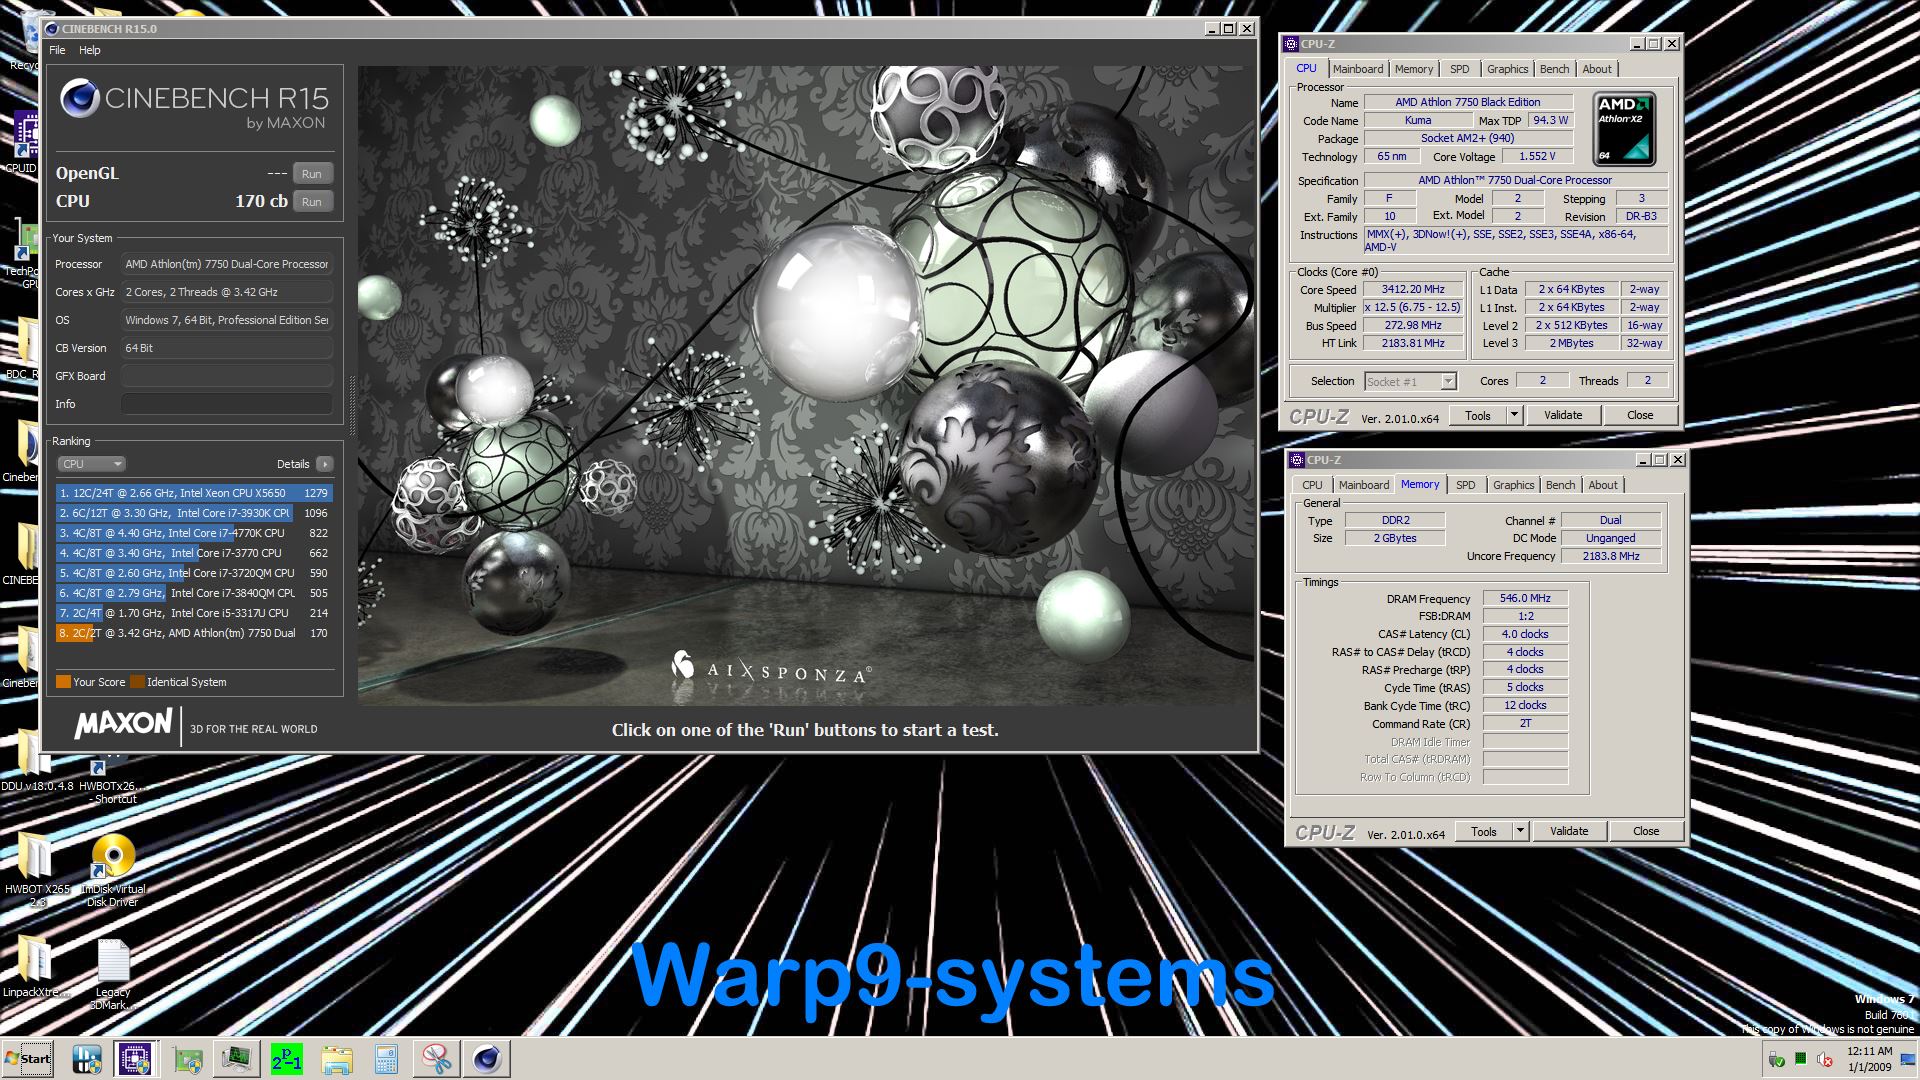This screenshot has width=1920, height=1080.
Task: Open Socket #1 selection dropdown
Action: tap(1410, 382)
